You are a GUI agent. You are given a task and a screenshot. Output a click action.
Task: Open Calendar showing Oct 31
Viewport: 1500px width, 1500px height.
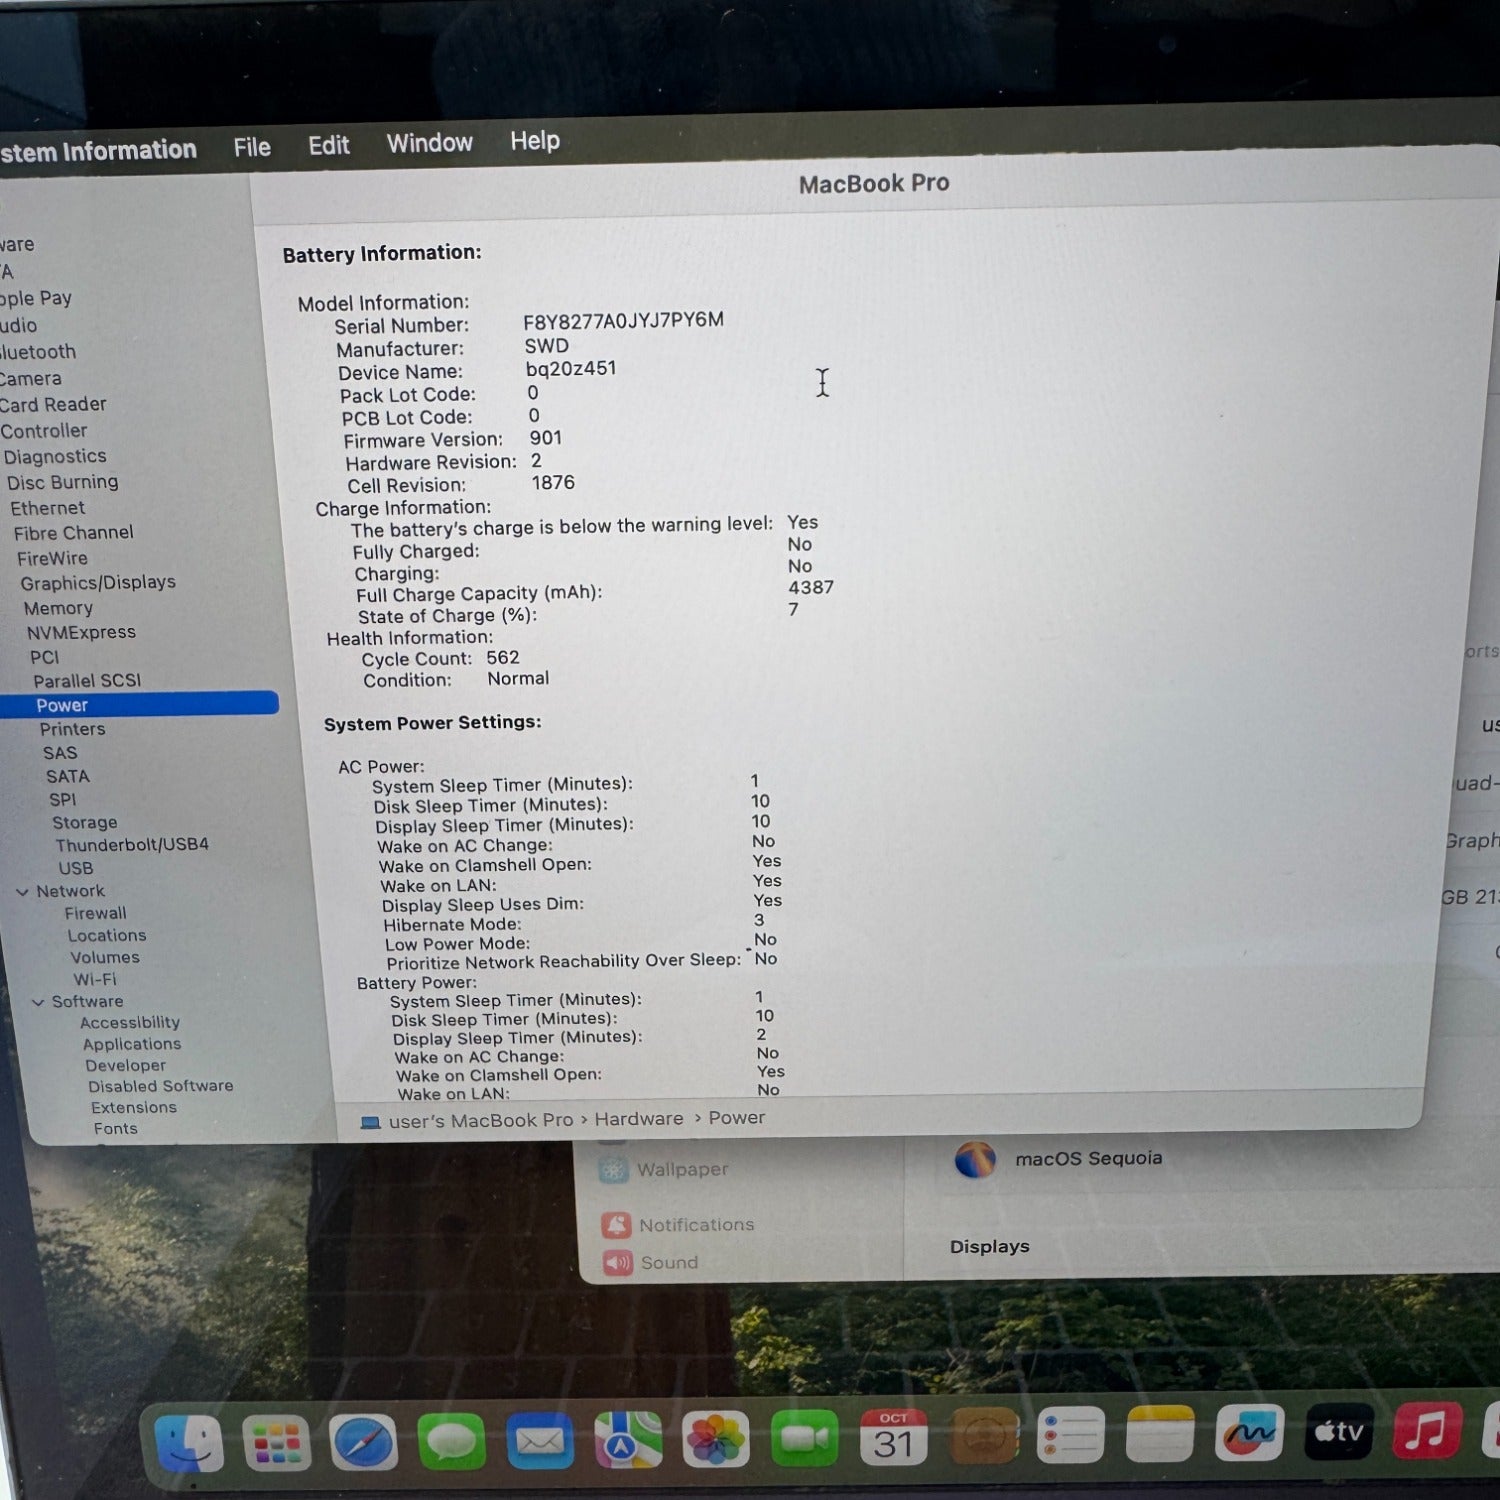(893, 1438)
